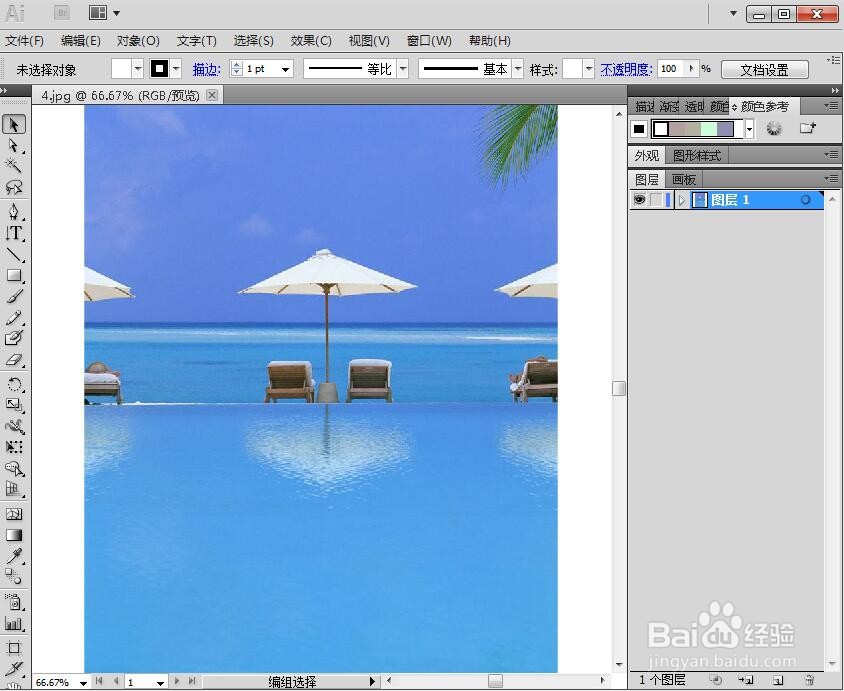Select the Gradient tool
Image resolution: width=844 pixels, height=691 pixels.
click(x=14, y=535)
